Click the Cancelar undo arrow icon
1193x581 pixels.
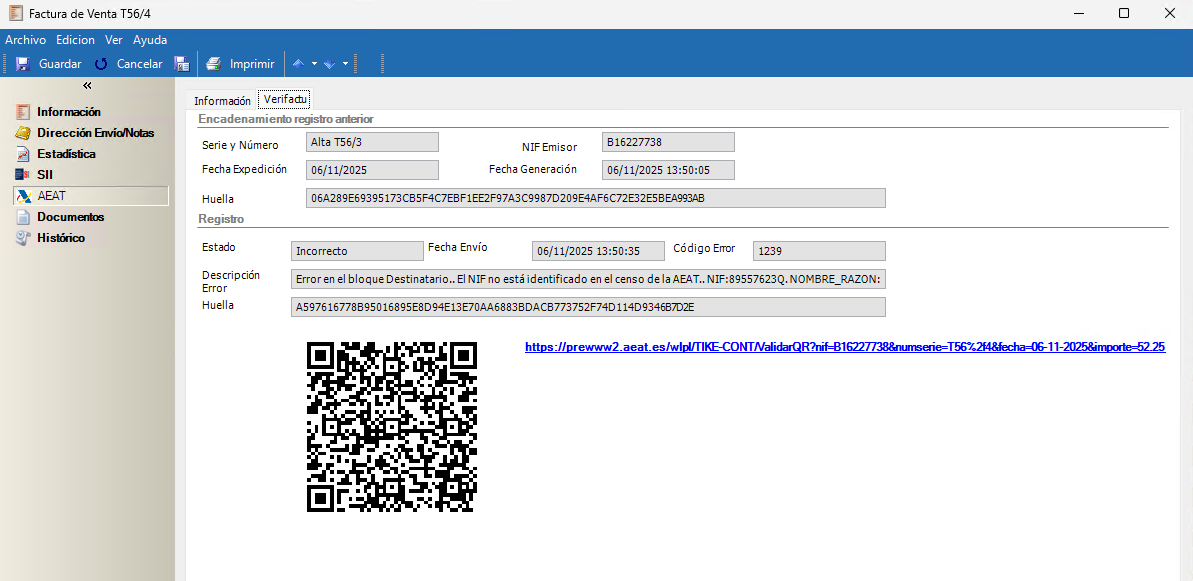point(101,64)
